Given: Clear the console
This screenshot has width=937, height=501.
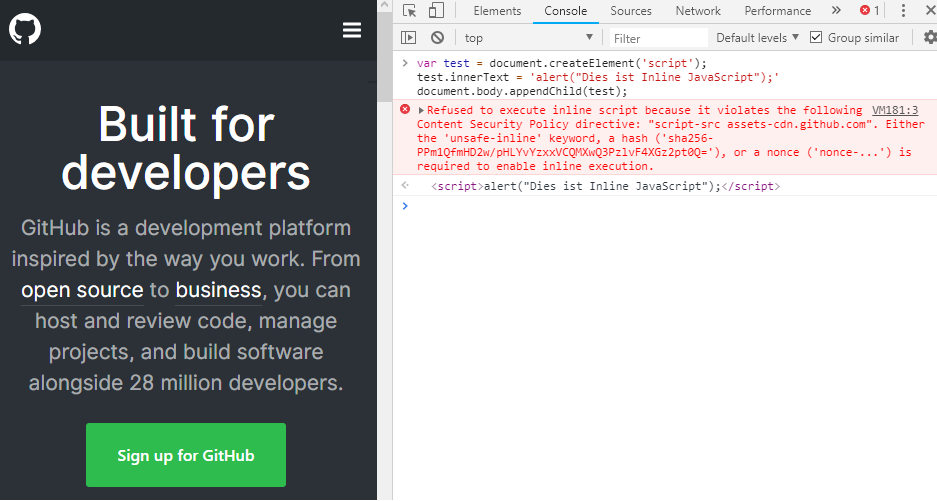Looking at the screenshot, I should [x=437, y=38].
